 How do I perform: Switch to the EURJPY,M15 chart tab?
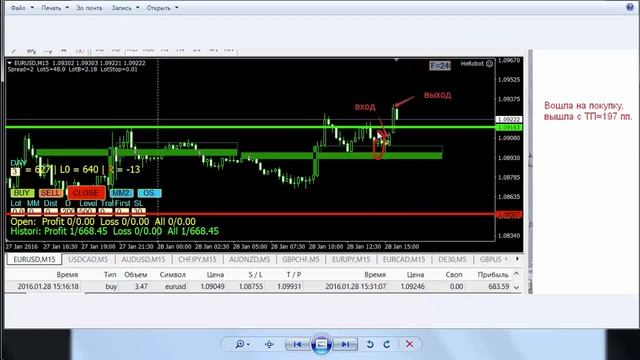tap(351, 260)
